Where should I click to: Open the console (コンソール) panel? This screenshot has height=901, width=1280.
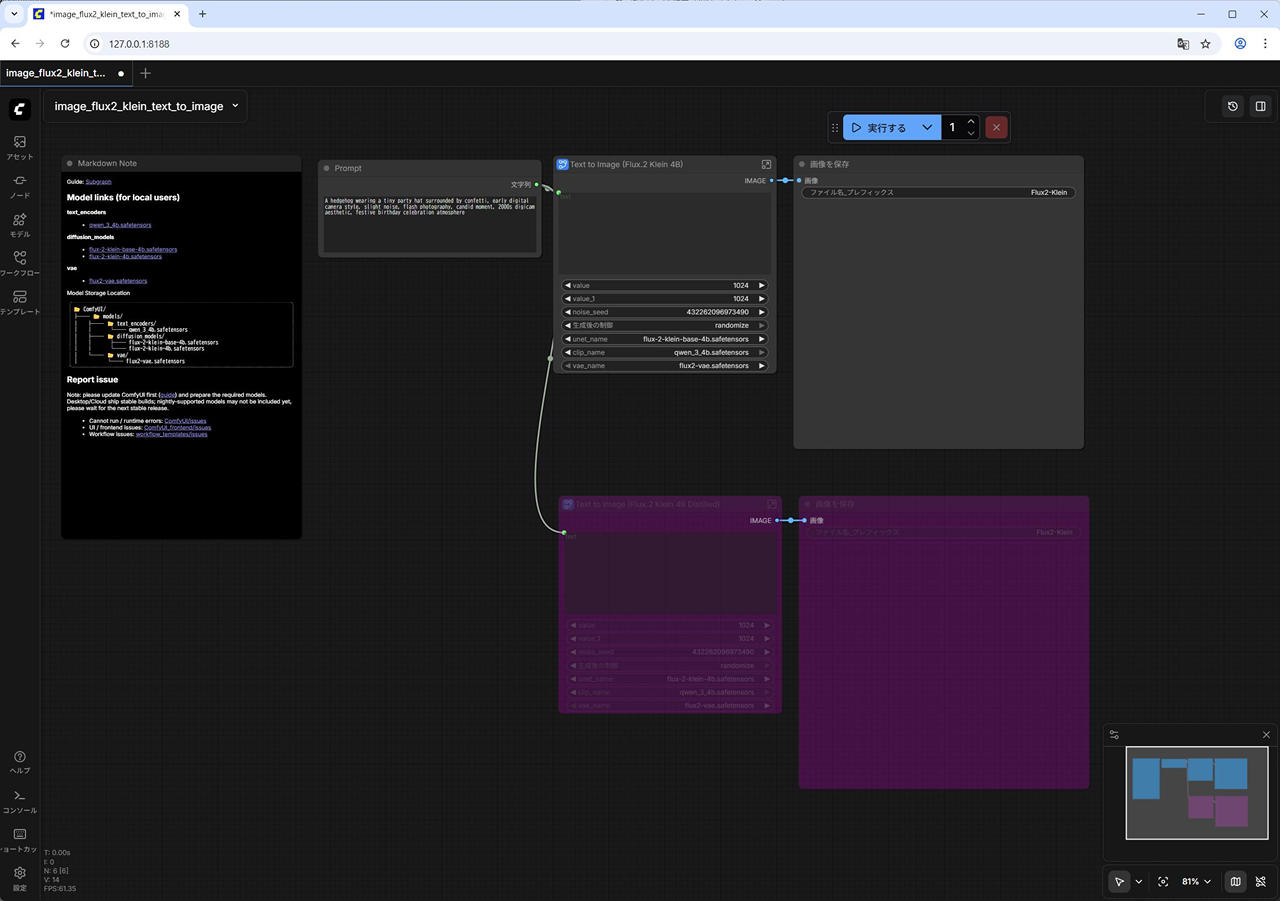19,800
